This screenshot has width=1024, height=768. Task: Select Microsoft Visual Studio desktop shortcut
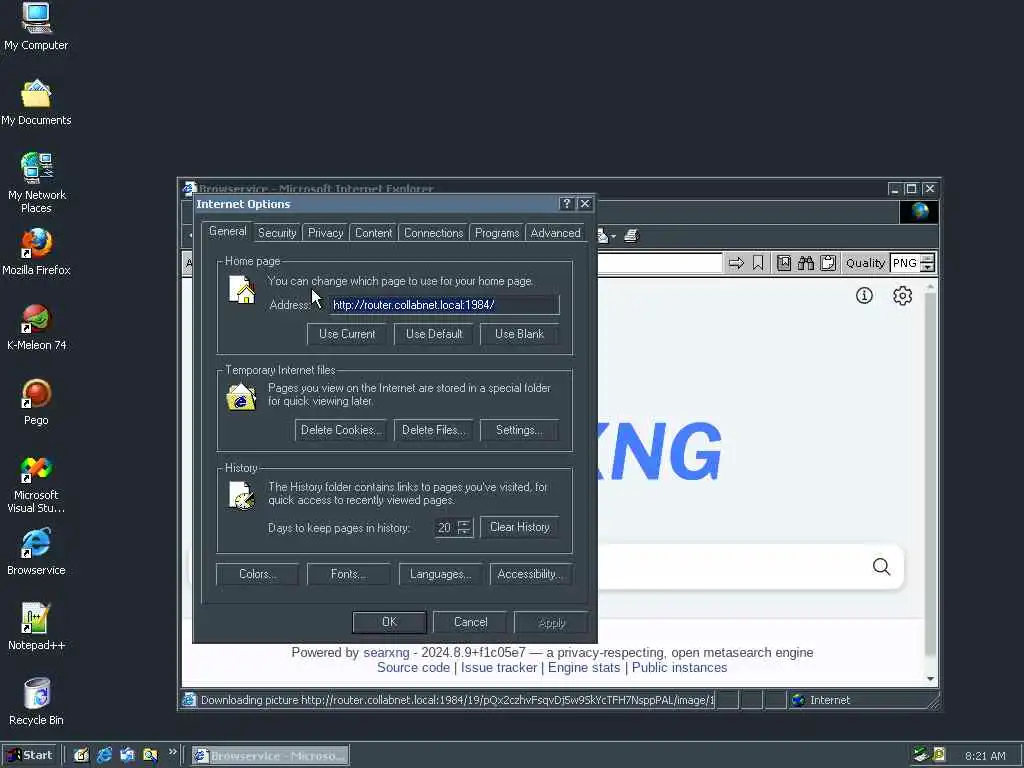coord(36,484)
